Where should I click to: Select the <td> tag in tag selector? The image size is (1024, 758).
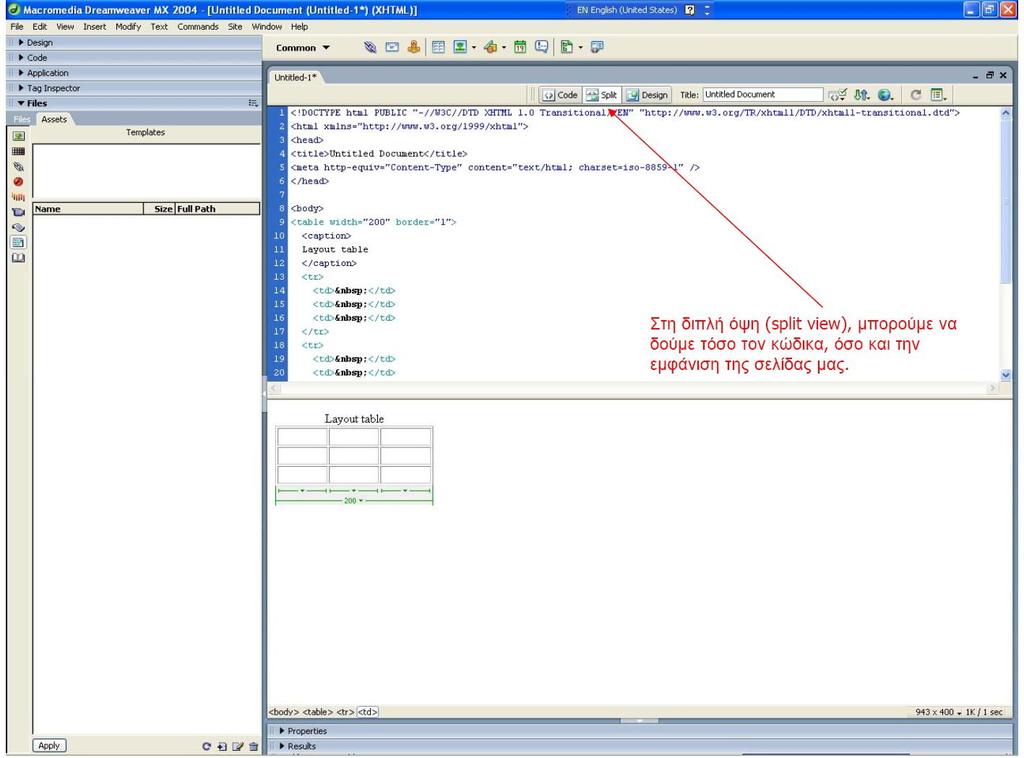point(368,712)
